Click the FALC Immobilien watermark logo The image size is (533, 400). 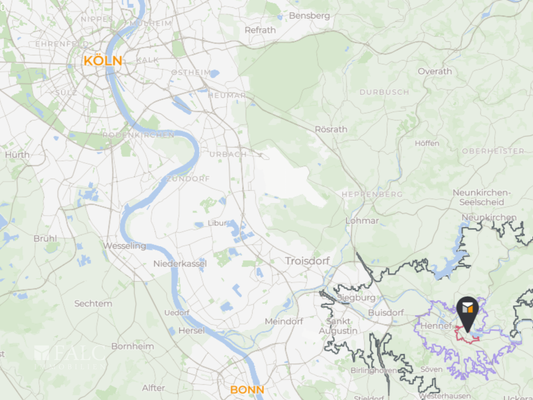(70, 357)
